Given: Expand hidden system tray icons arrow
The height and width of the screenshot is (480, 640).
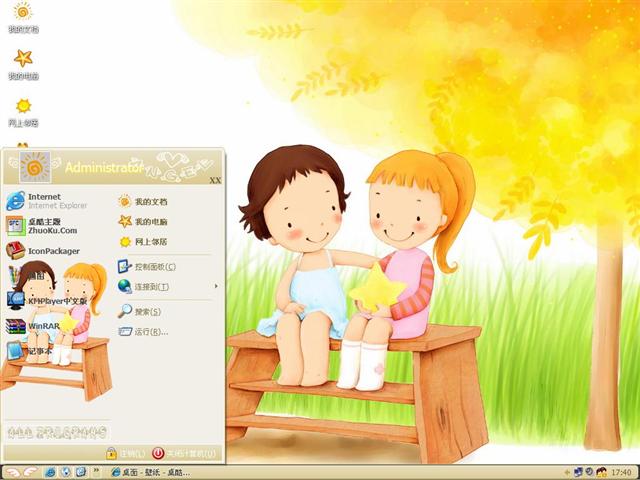Looking at the screenshot, I should [x=567, y=473].
